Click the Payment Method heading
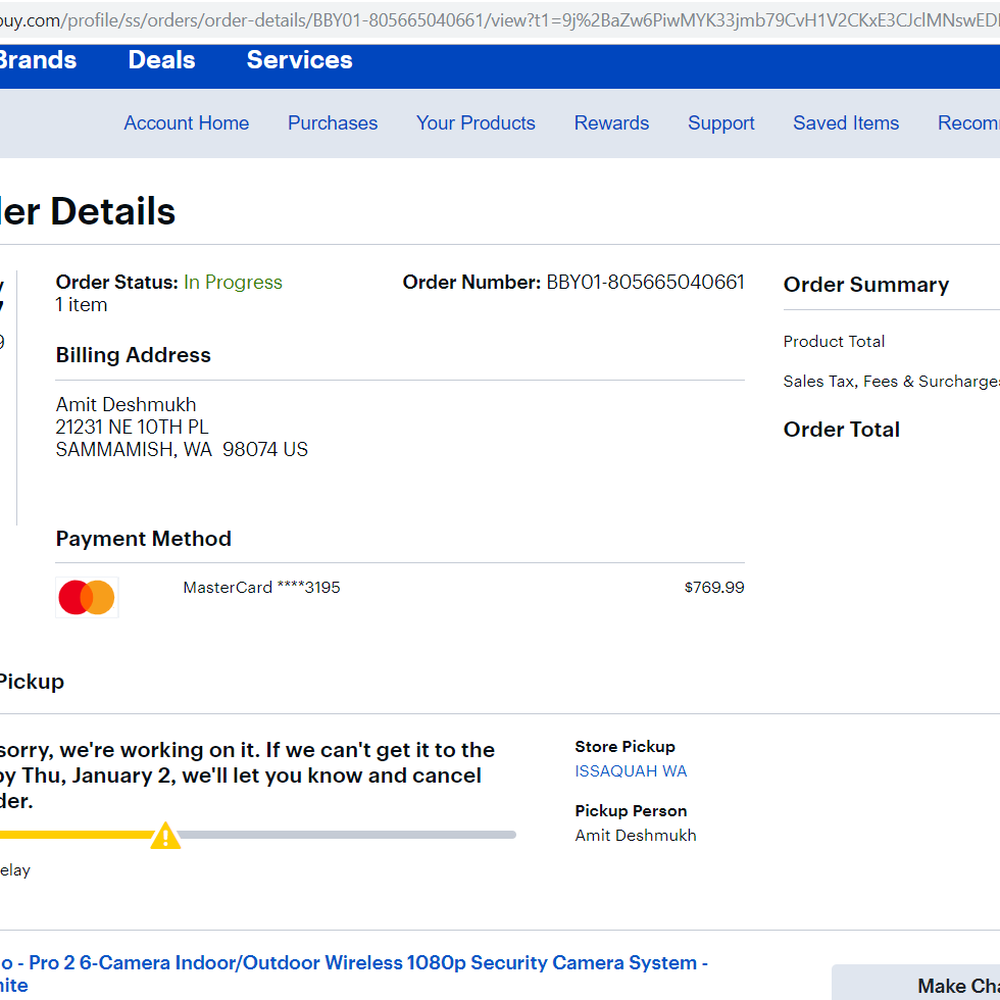 coord(143,539)
